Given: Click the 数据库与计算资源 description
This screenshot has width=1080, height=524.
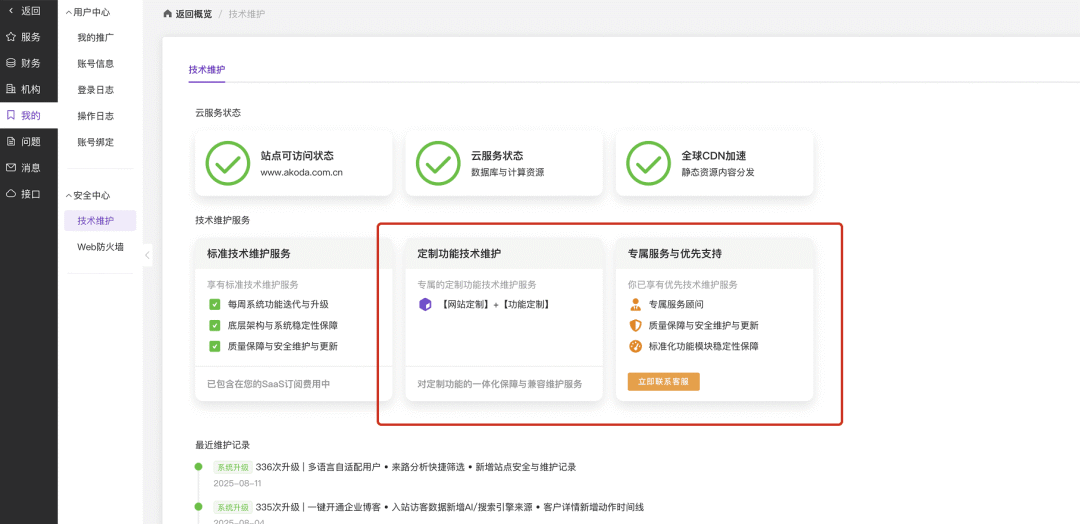Looking at the screenshot, I should tap(508, 172).
